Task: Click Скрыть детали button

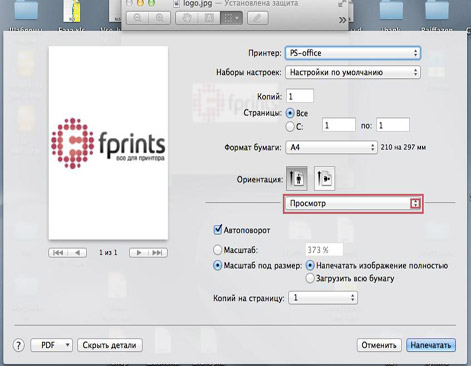Action: [x=110, y=345]
